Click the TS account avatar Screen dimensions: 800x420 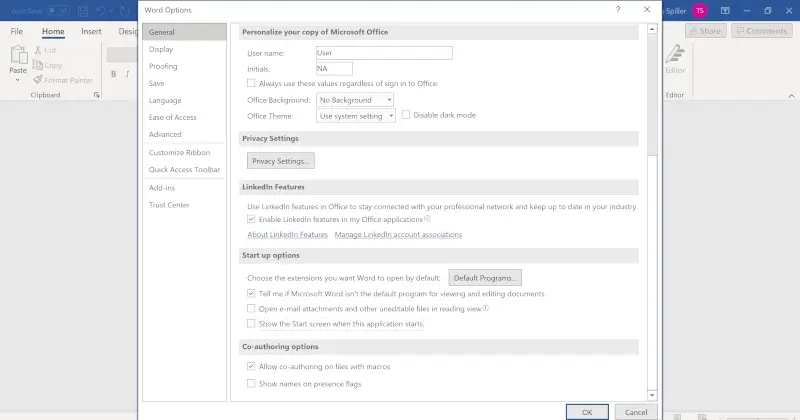click(700, 10)
